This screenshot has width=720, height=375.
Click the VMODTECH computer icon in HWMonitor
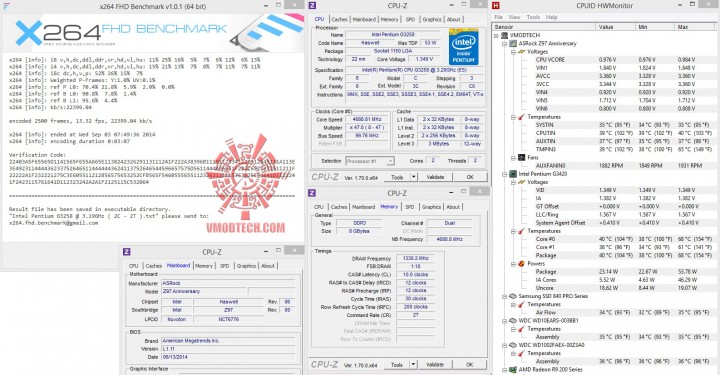point(505,35)
